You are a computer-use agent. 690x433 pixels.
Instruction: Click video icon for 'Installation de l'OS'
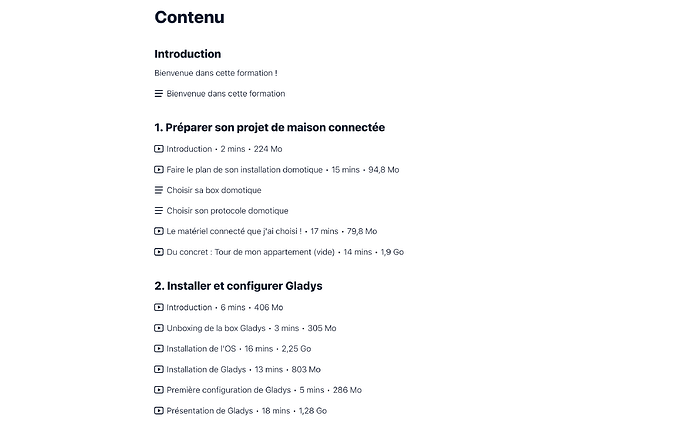point(159,349)
